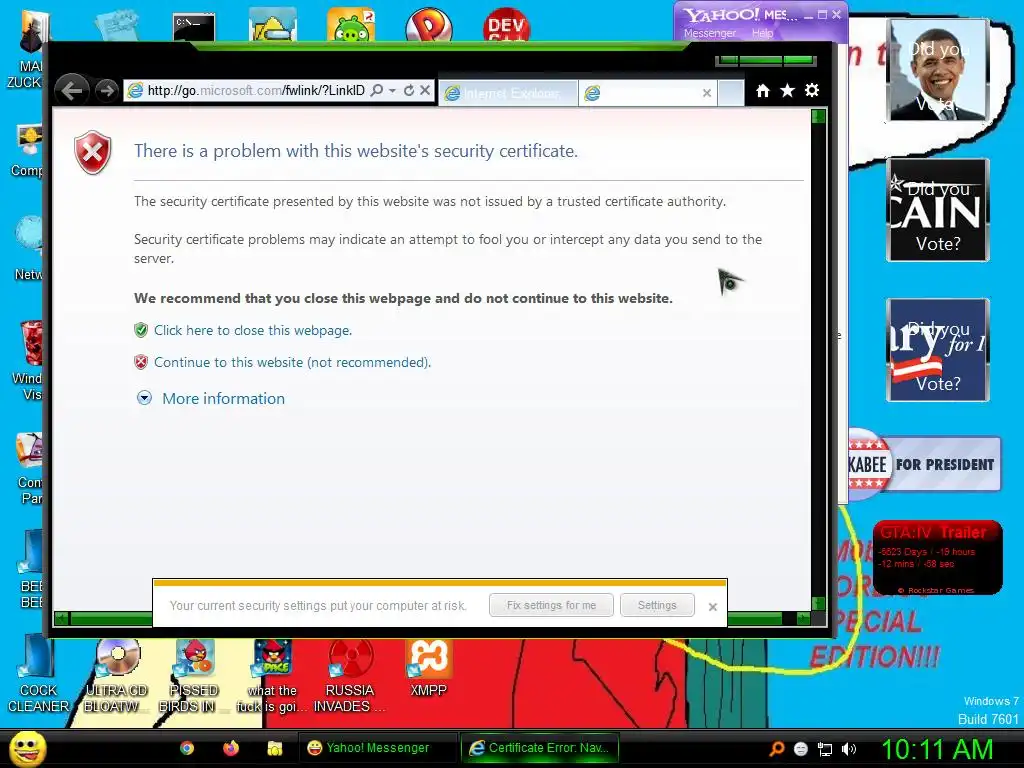This screenshot has height=768, width=1024.
Task: Click the orange magnifier tray icon
Action: click(776, 748)
